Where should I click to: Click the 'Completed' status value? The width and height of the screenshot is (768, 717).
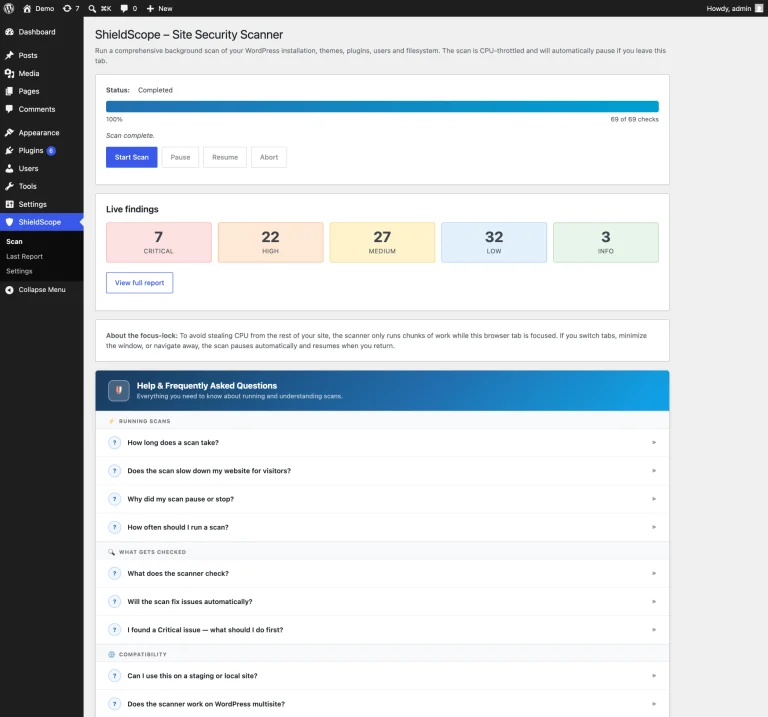click(x=155, y=90)
